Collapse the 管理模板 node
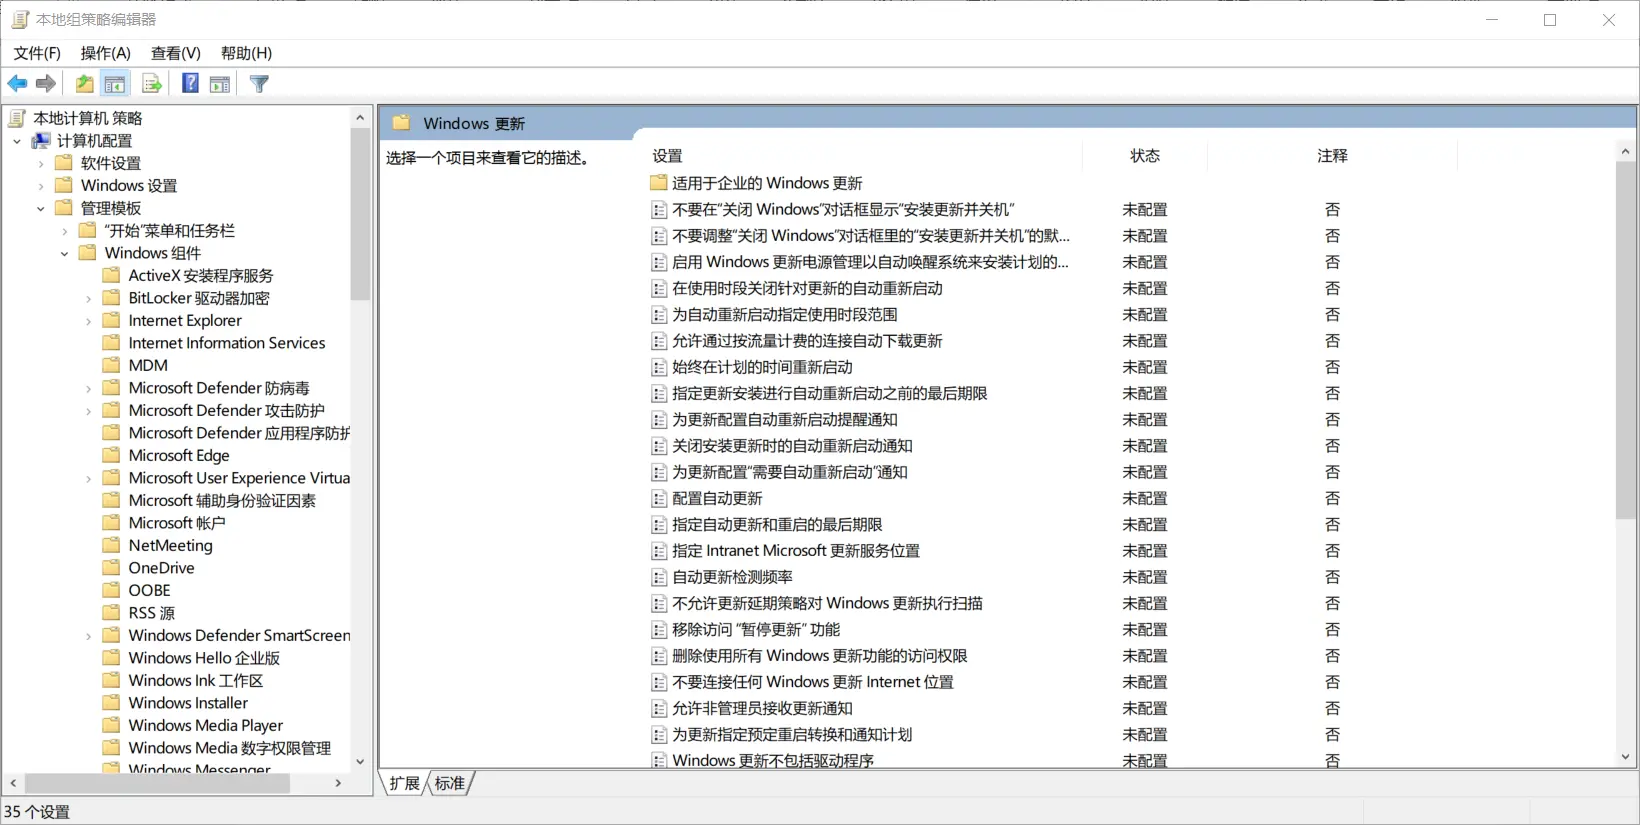The image size is (1640, 825). point(41,208)
